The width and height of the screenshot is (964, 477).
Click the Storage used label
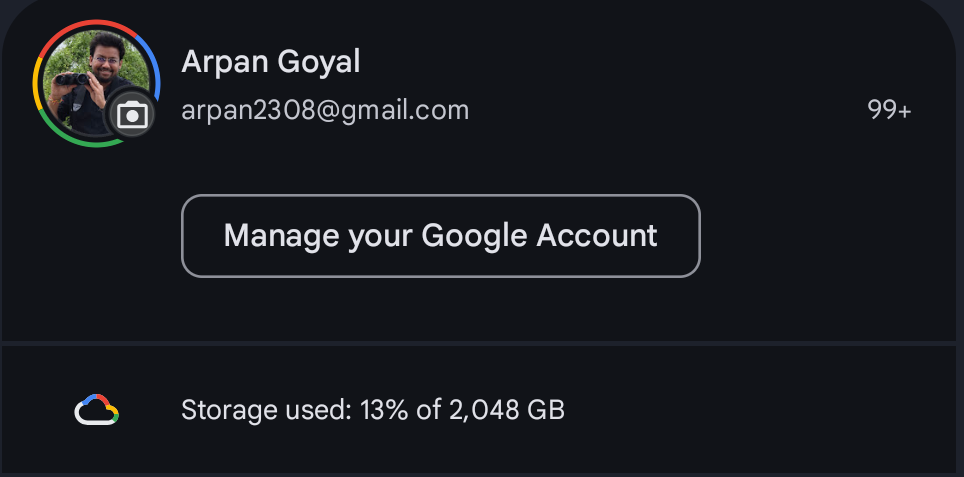(260, 410)
